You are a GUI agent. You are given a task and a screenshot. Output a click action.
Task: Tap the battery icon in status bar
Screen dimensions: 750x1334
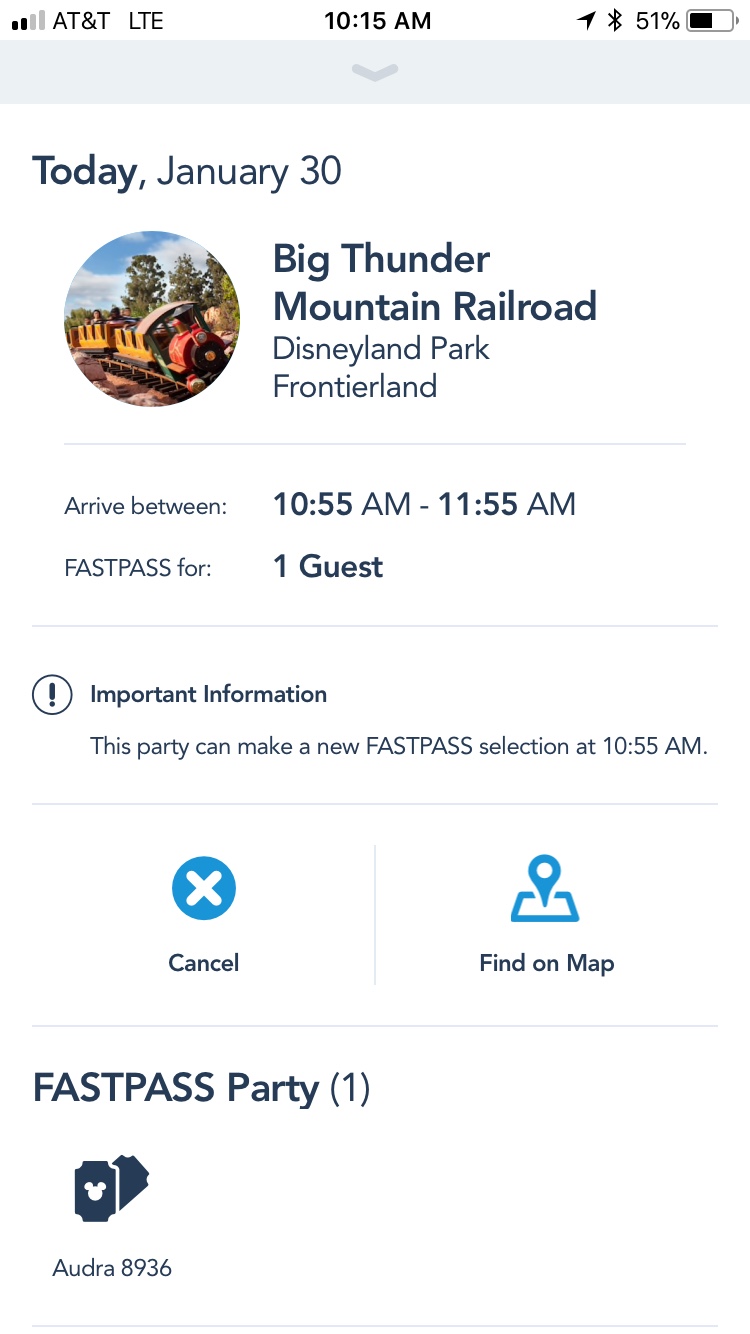pyautogui.click(x=713, y=20)
